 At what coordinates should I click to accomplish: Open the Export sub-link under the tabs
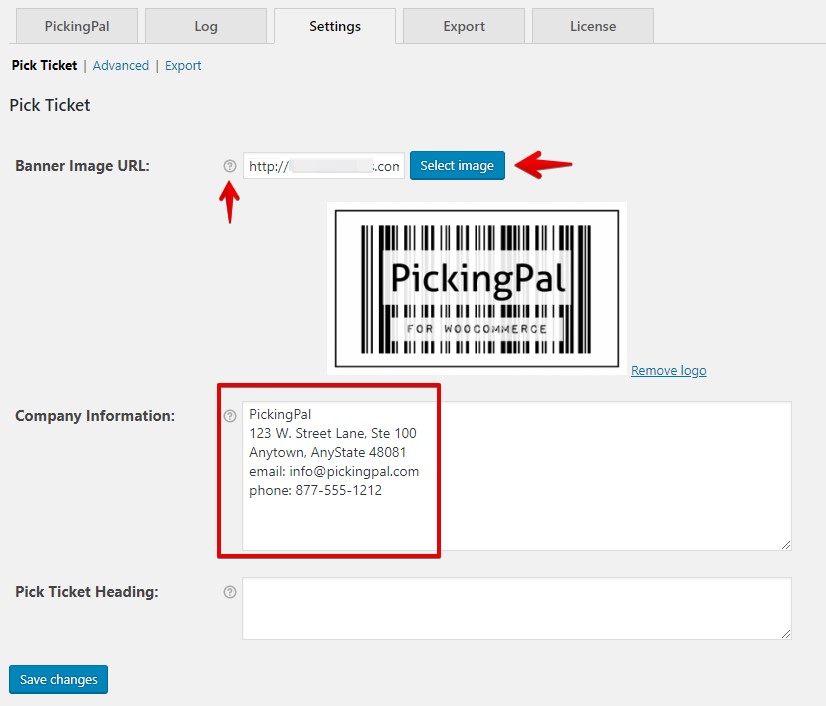(183, 65)
